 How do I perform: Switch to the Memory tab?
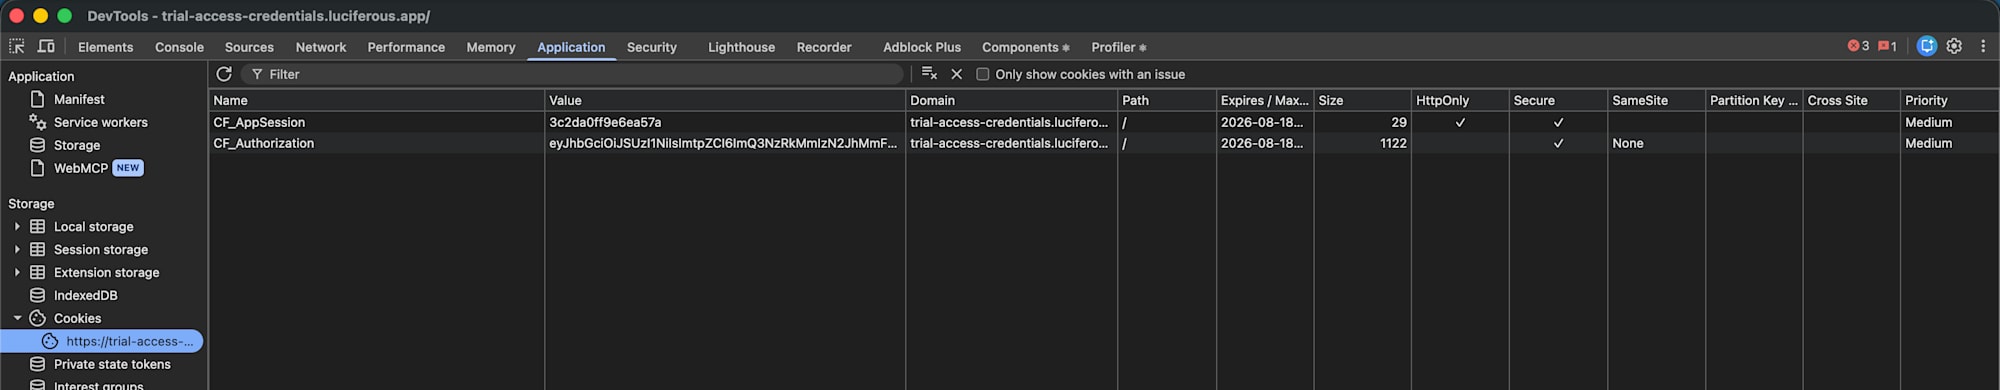tap(491, 47)
